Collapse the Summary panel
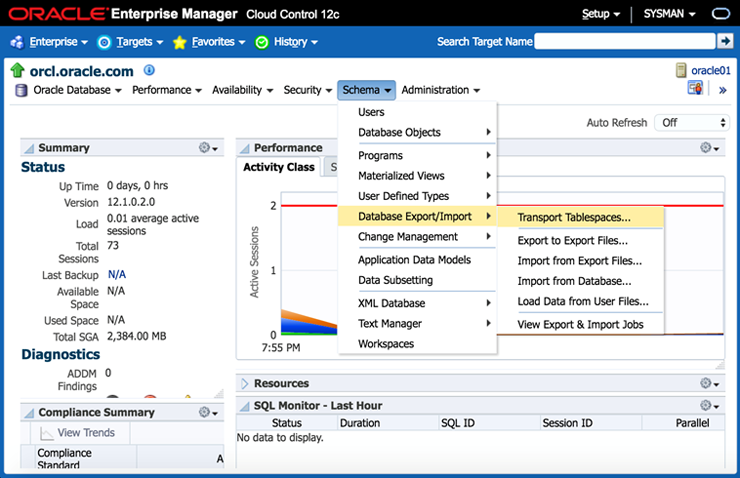The image size is (740, 478). coord(28,148)
